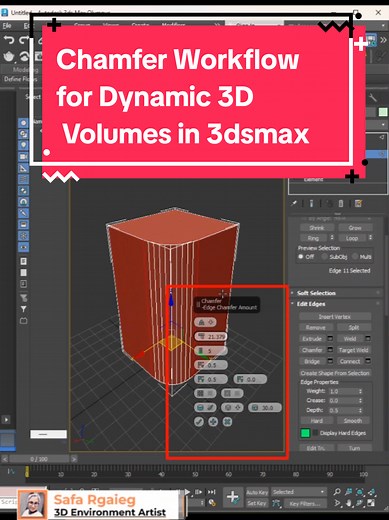Image resolution: width=389 pixels, height=520 pixels.
Task: Open Chamfer settings box
Action: click(x=330, y=350)
